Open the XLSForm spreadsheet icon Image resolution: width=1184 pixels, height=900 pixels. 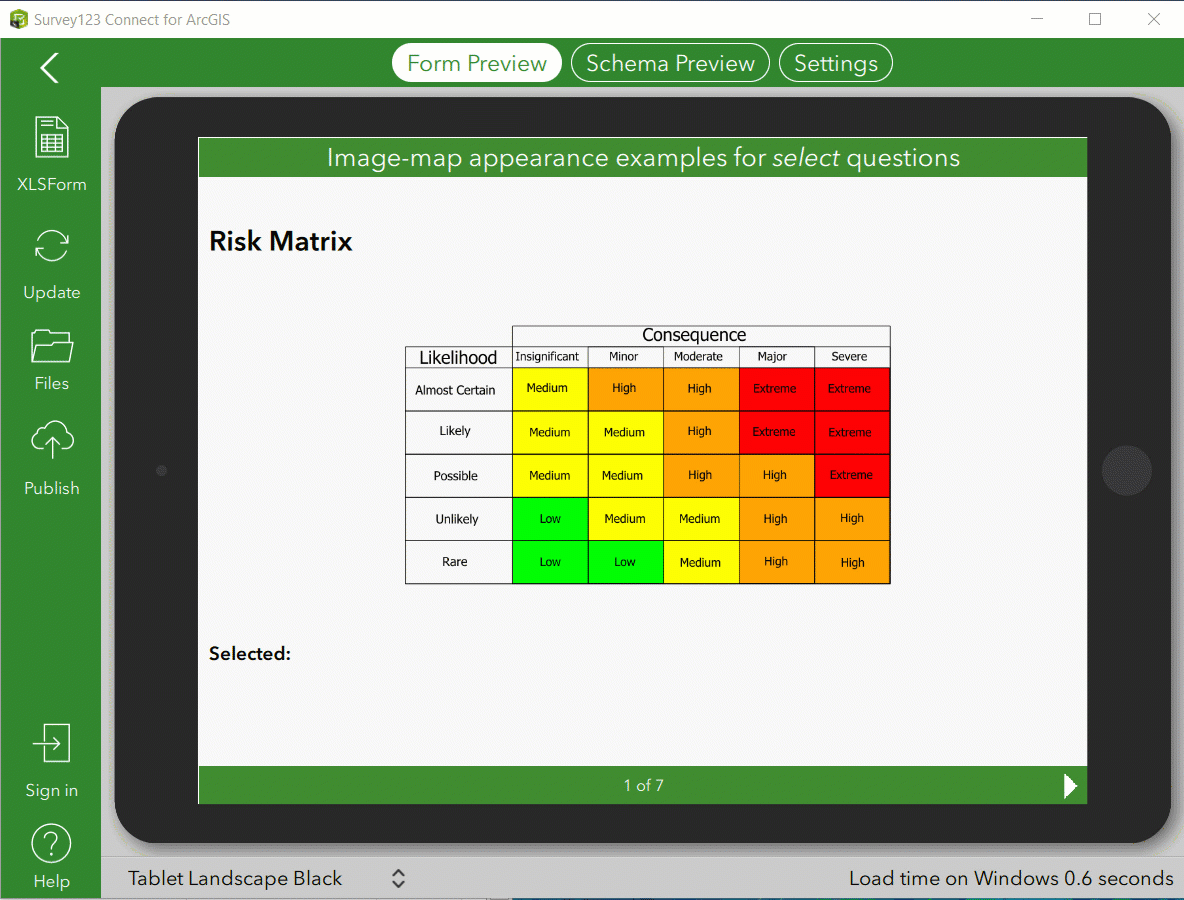pos(51,137)
